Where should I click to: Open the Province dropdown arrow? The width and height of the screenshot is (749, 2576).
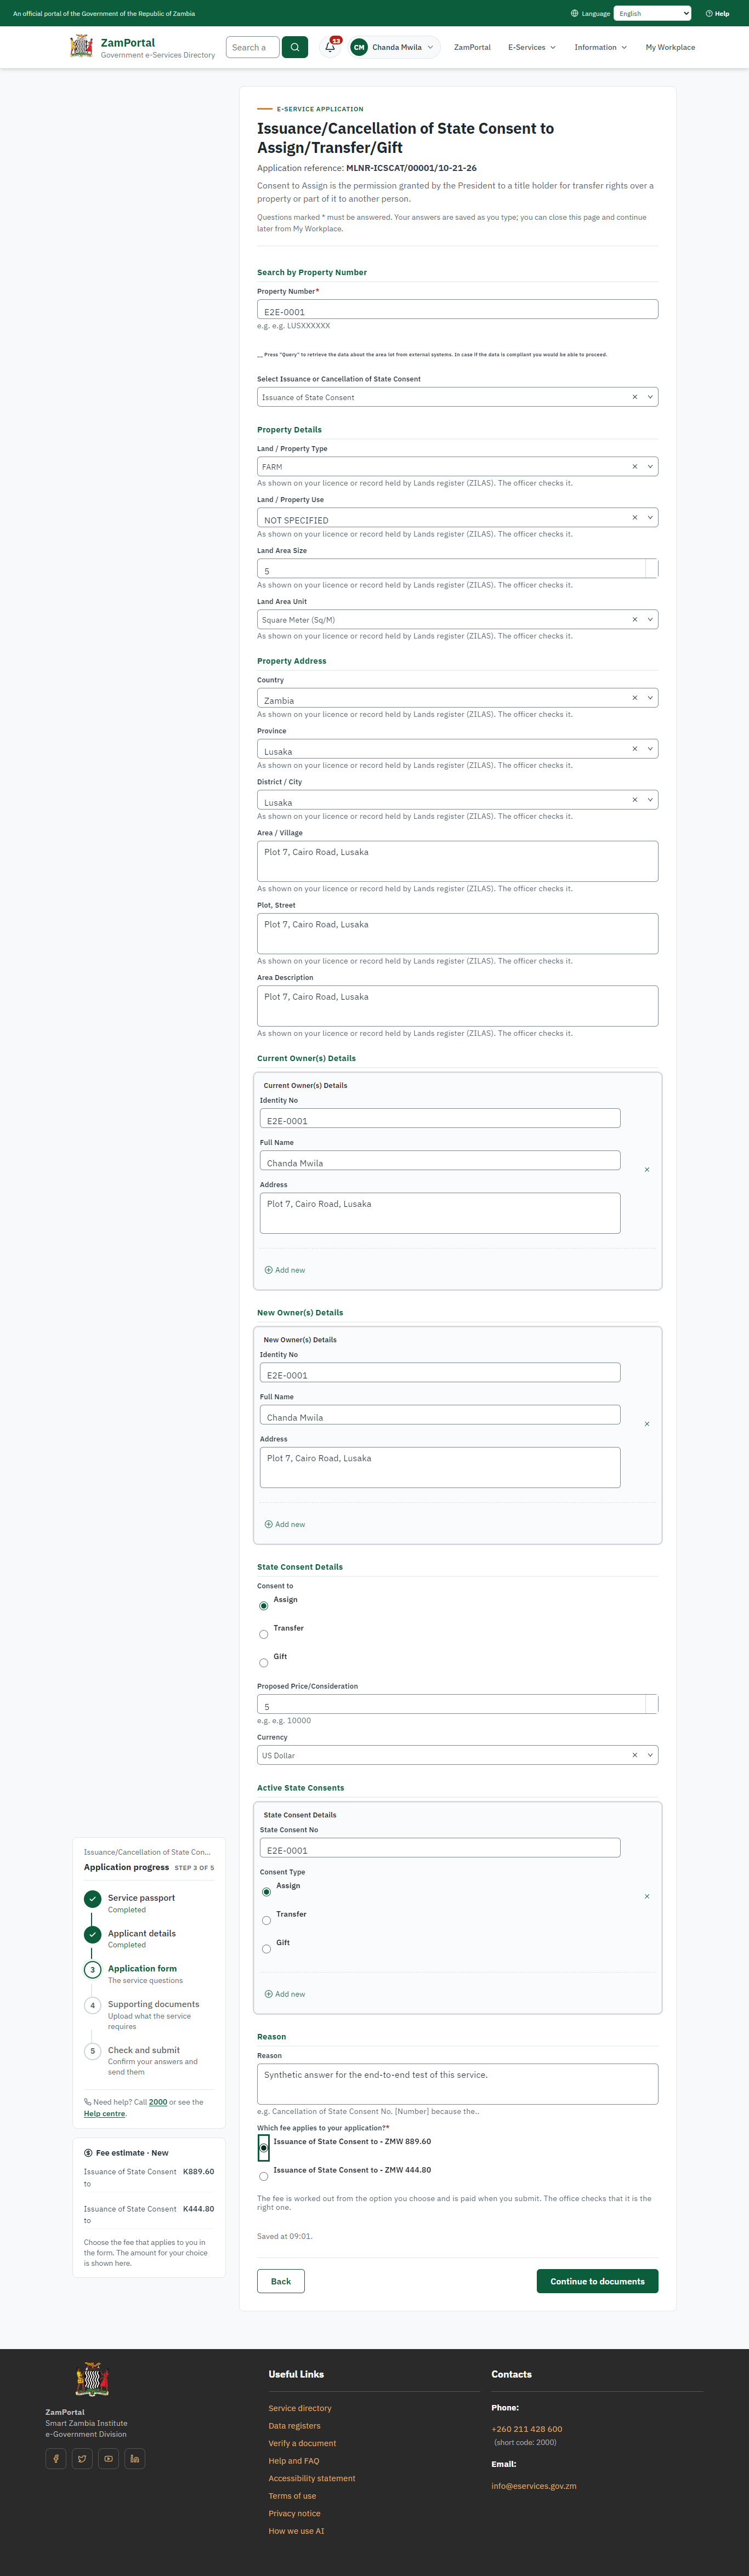[650, 749]
